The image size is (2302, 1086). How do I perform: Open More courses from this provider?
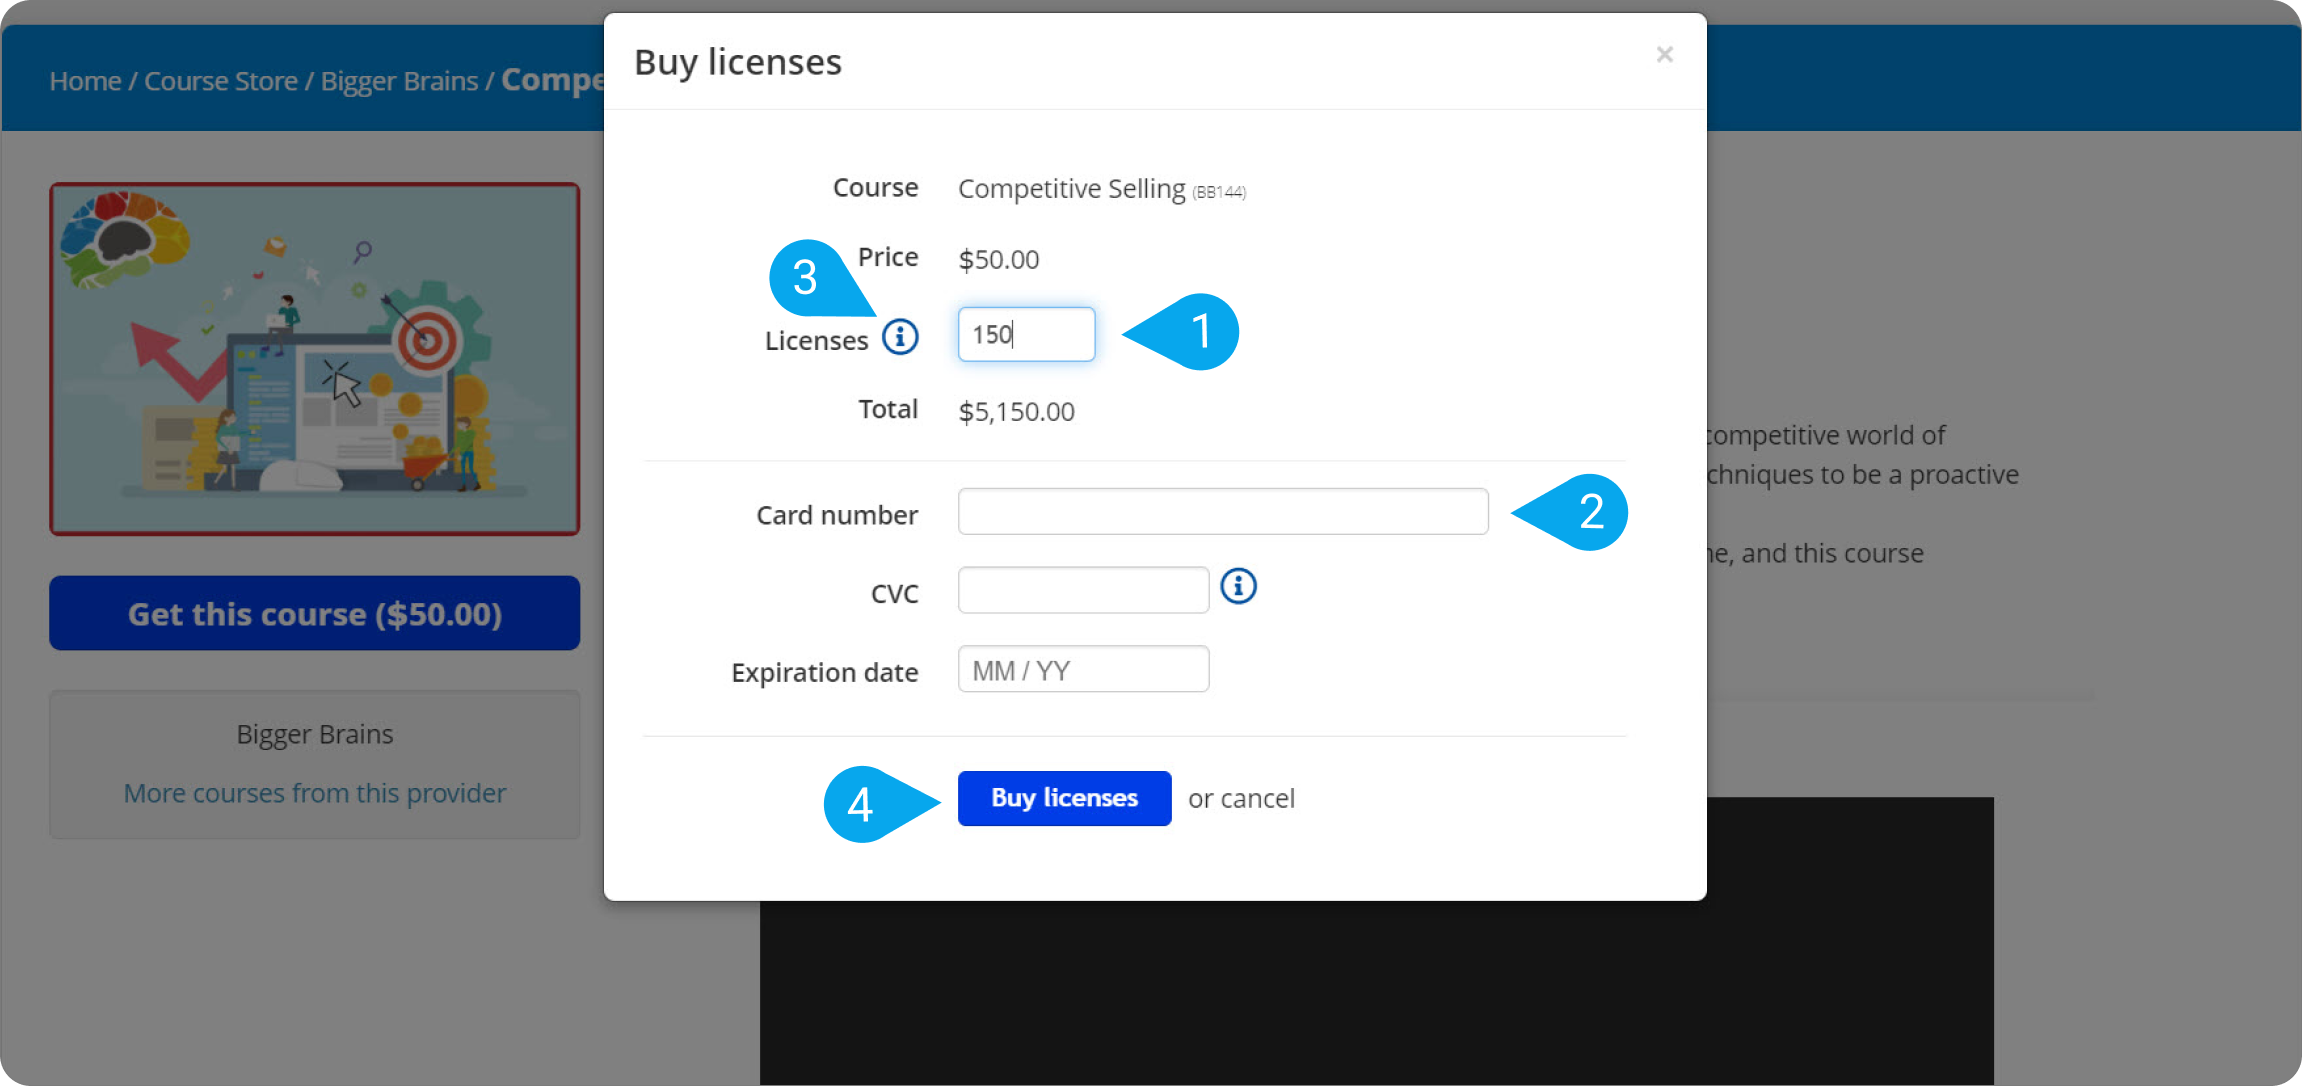click(x=314, y=792)
